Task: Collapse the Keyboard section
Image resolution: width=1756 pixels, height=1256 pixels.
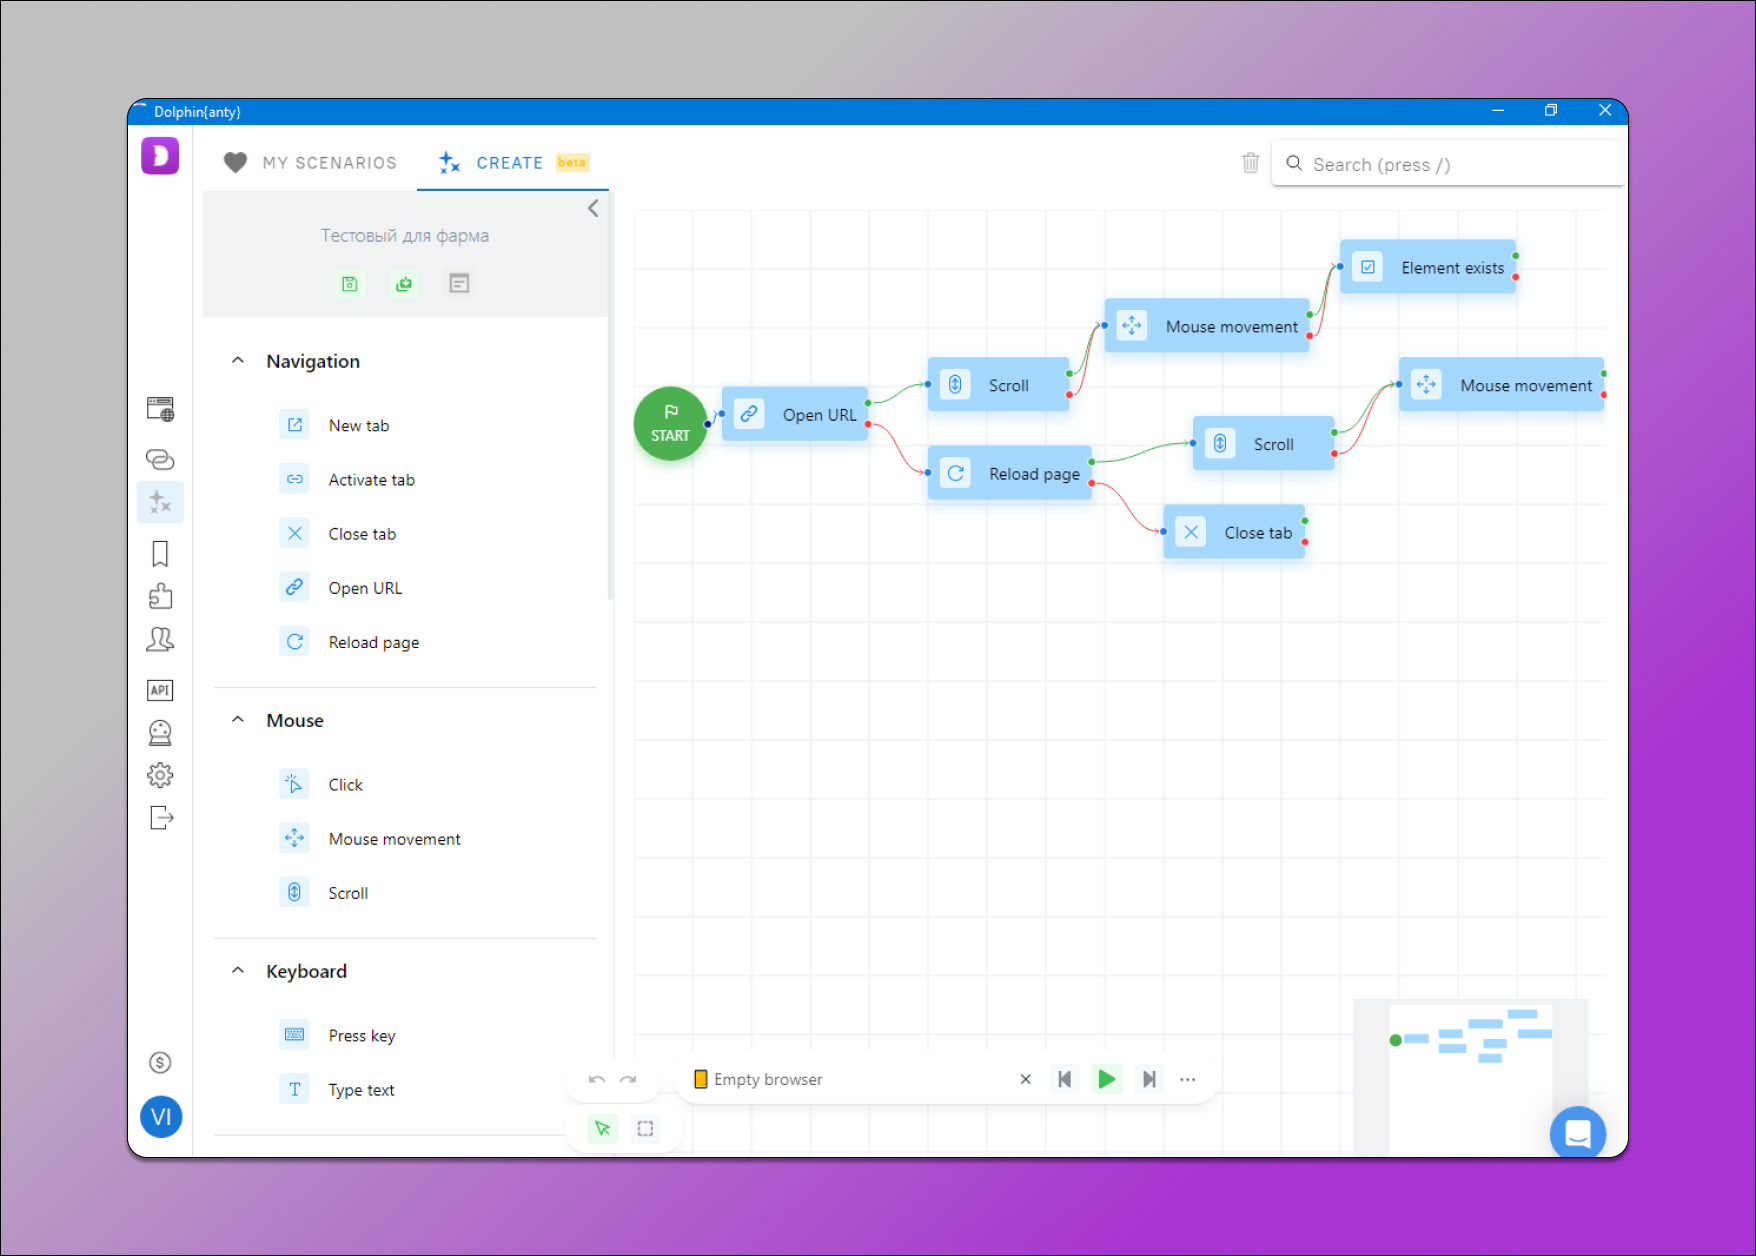Action: [238, 971]
